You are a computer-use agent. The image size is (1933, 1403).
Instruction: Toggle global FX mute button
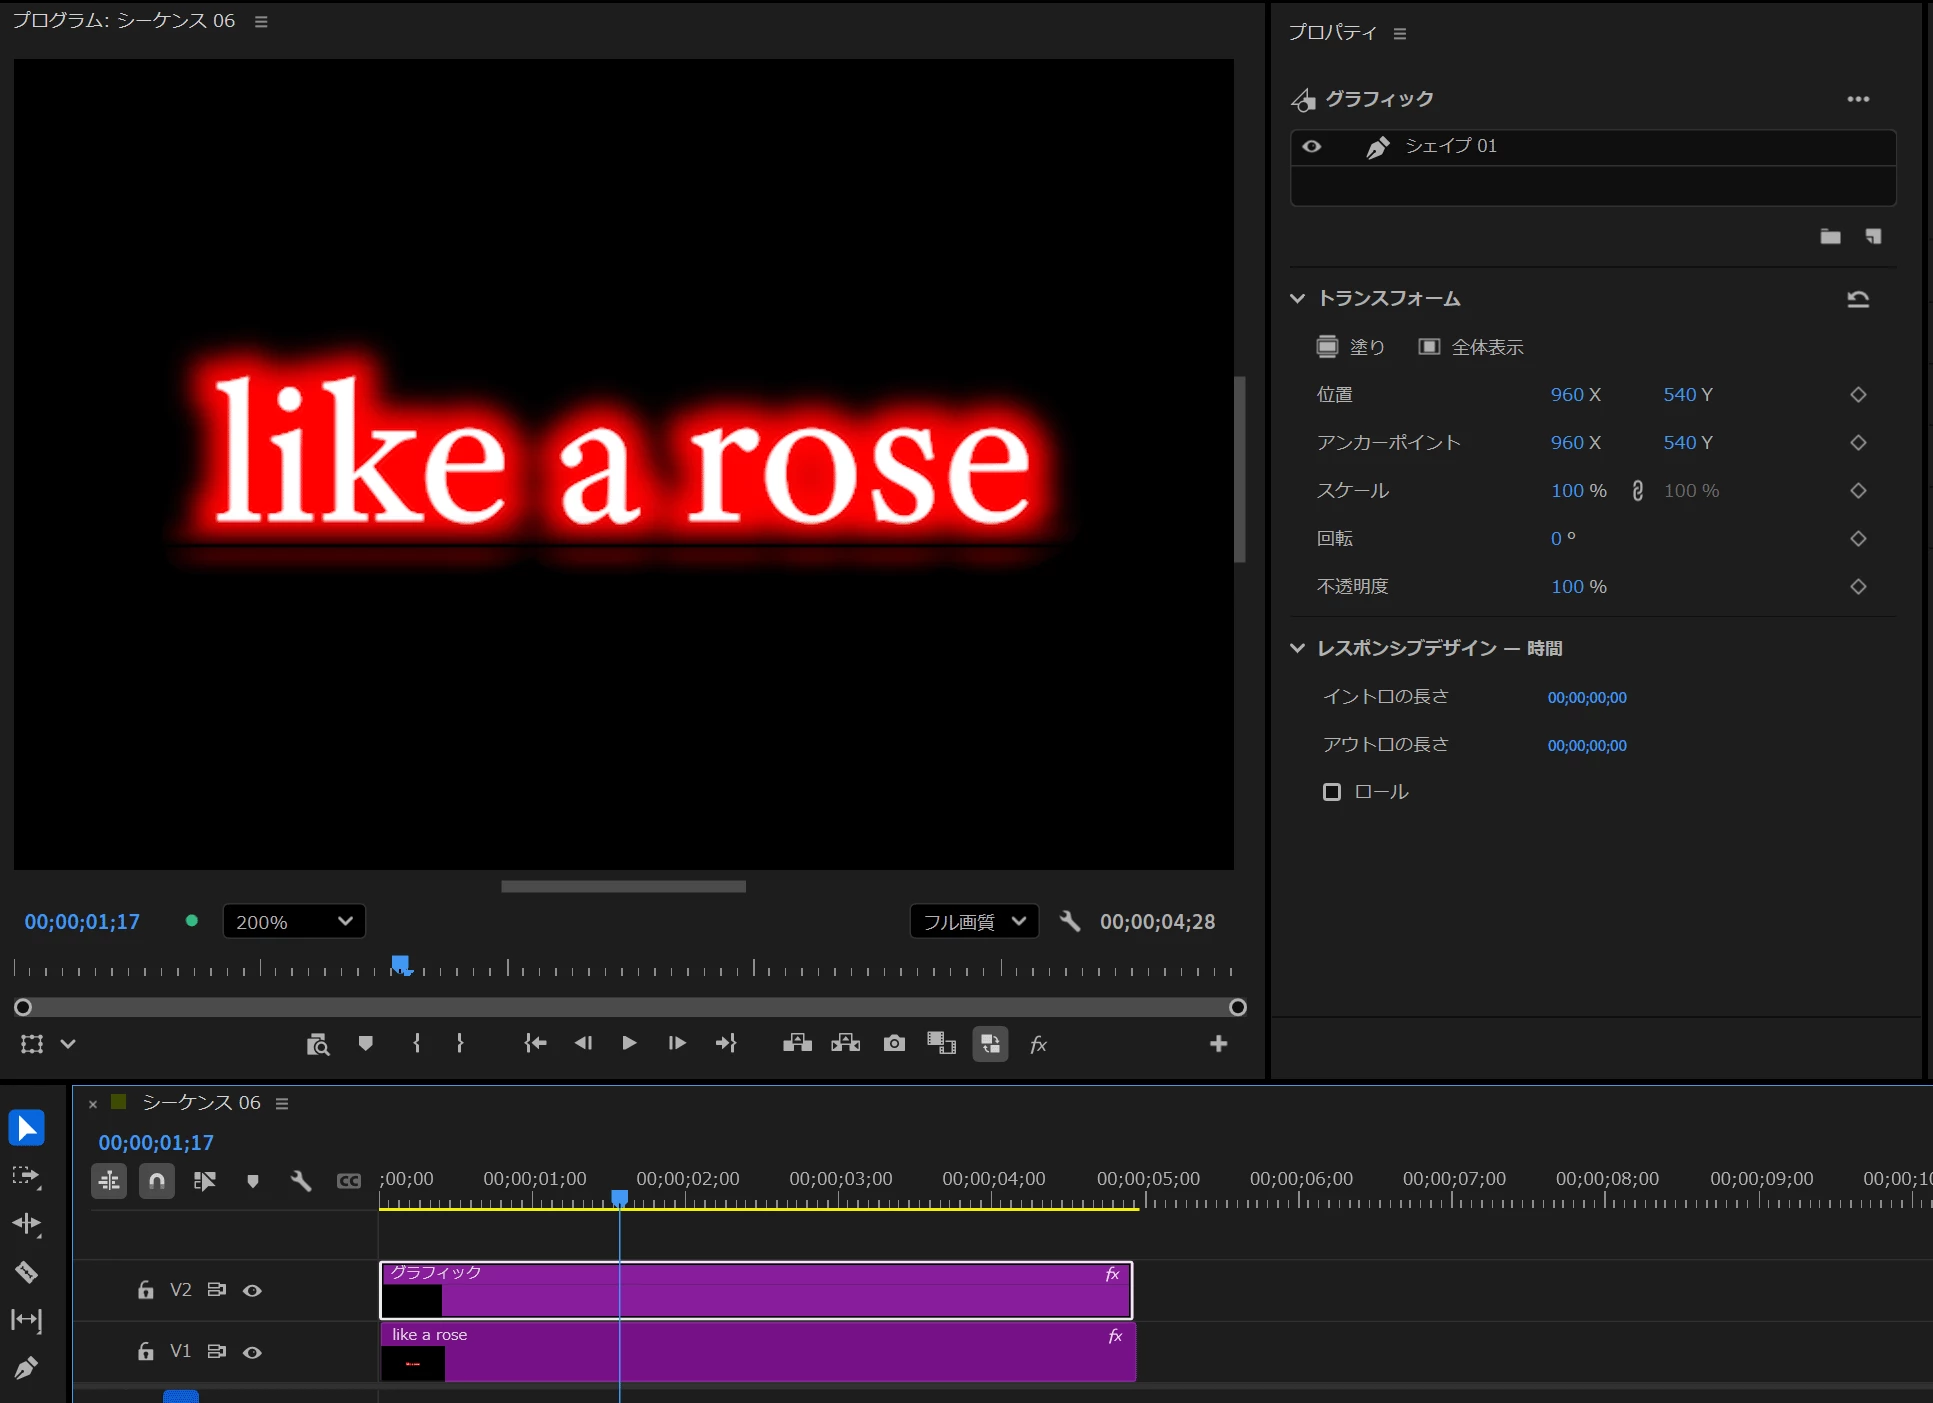1039,1044
